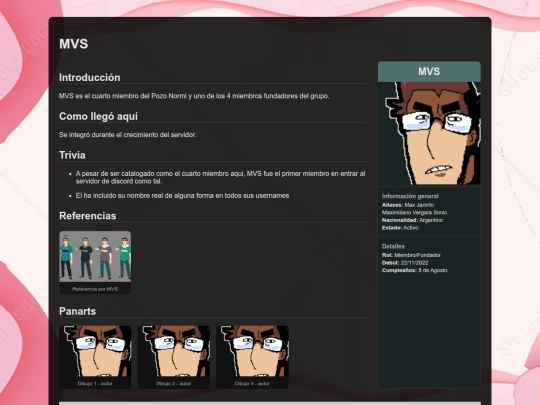Click the 'Dibujo 3 - autor' caption
The height and width of the screenshot is (405, 540).
click(252, 383)
